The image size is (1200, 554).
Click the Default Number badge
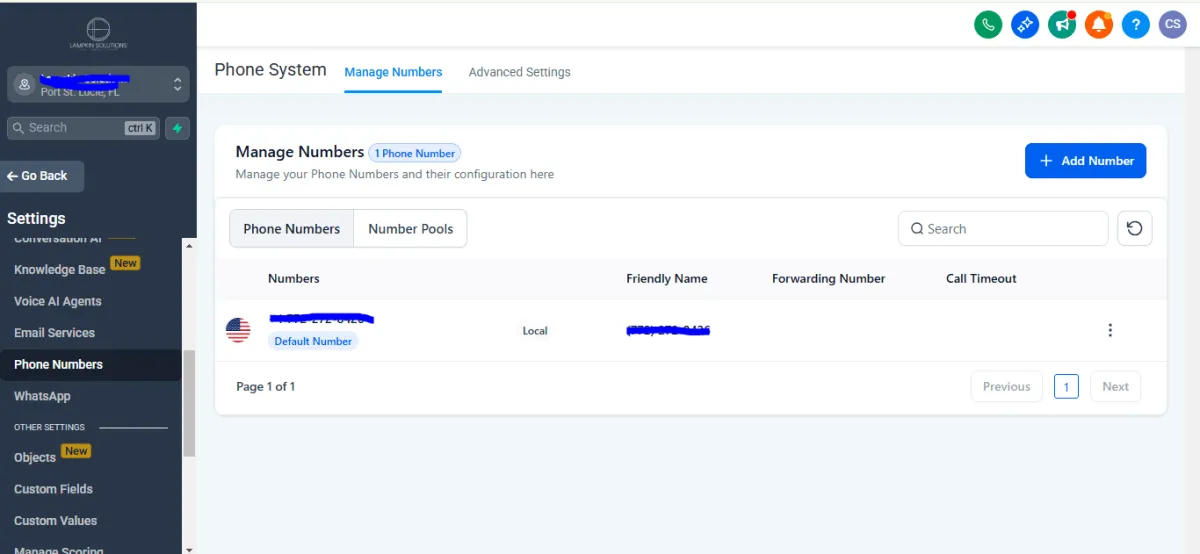[x=313, y=341]
